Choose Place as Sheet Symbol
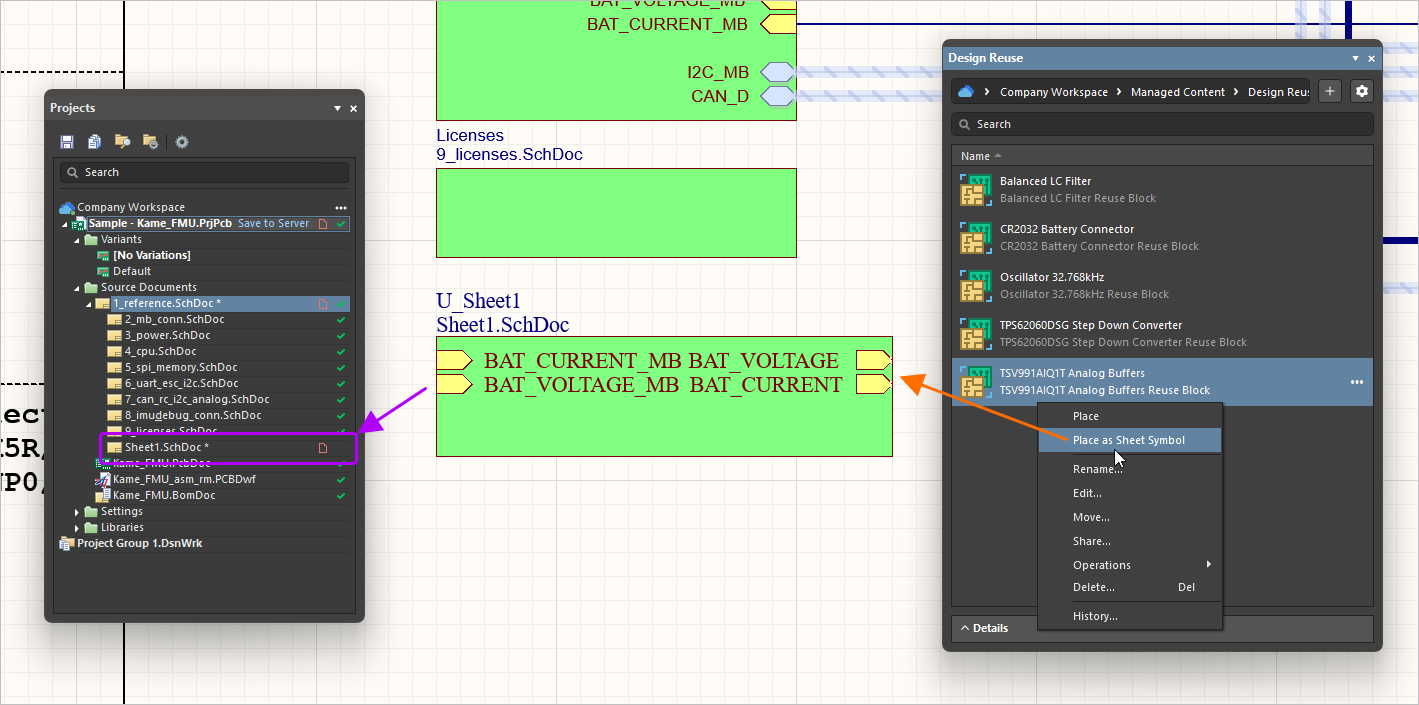Viewport: 1419px width, 705px height. (x=1130, y=440)
